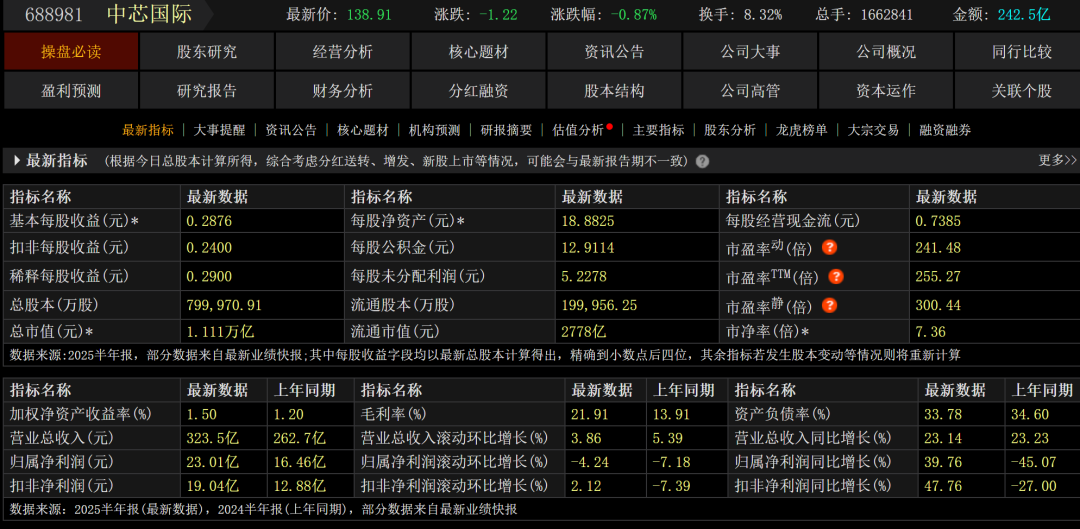This screenshot has height=529, width=1080.
Task: Open the 股东研究 tab
Action: (x=207, y=52)
